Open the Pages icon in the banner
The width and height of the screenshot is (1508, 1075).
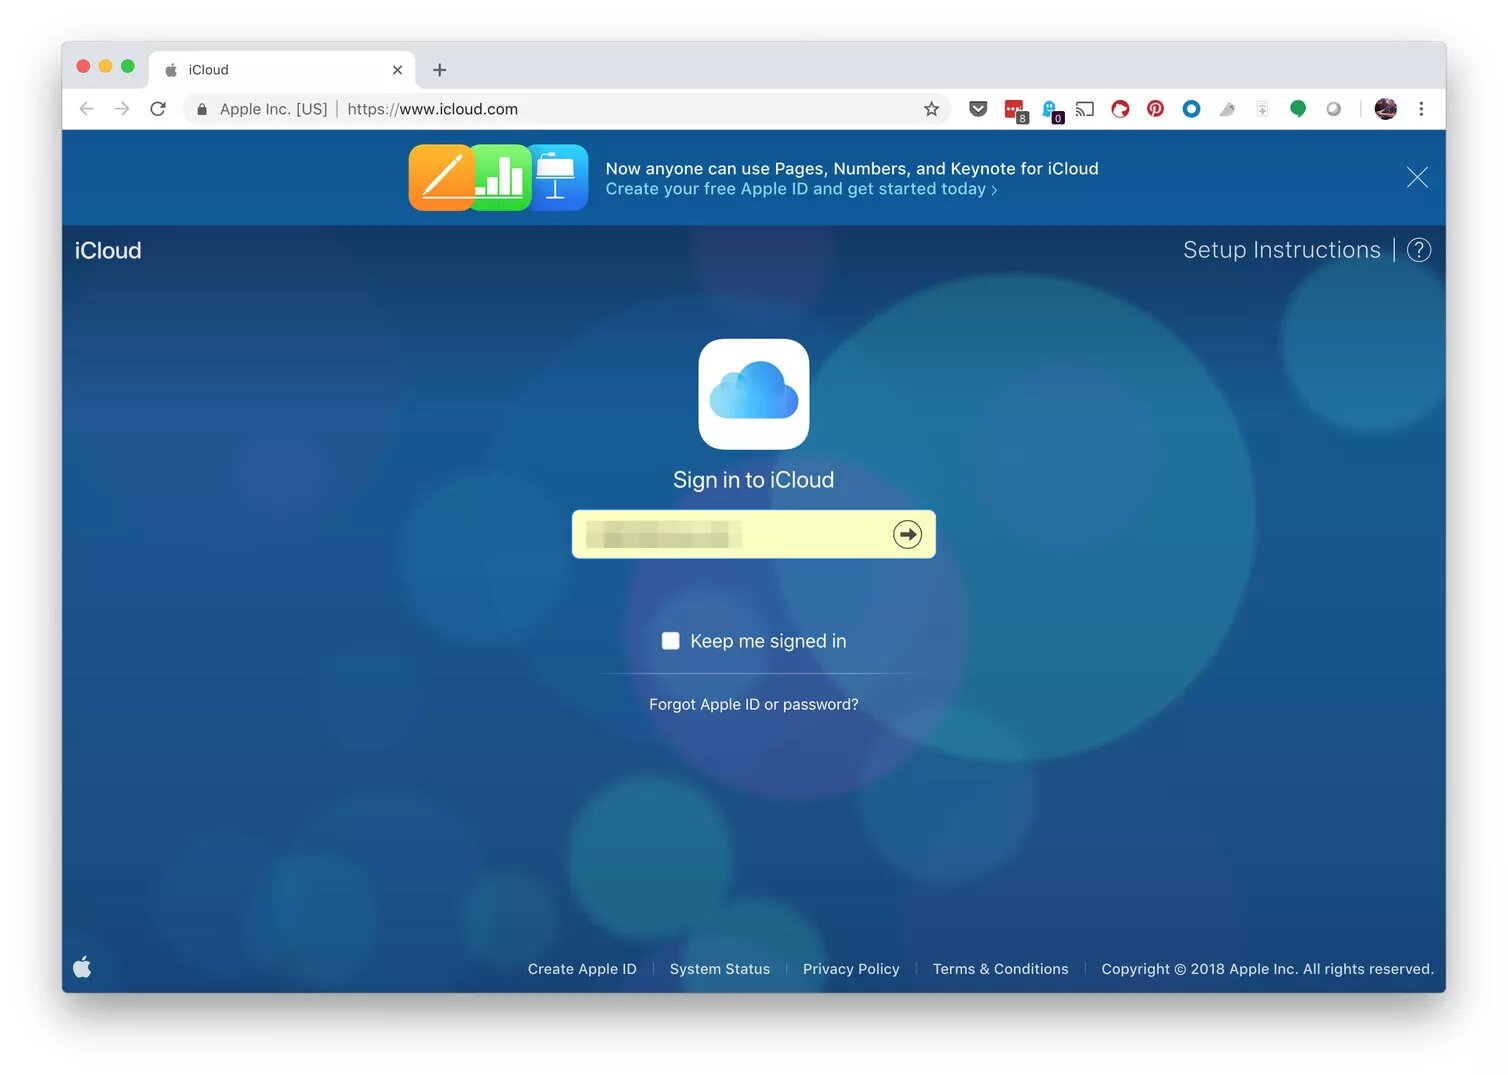[x=438, y=177]
